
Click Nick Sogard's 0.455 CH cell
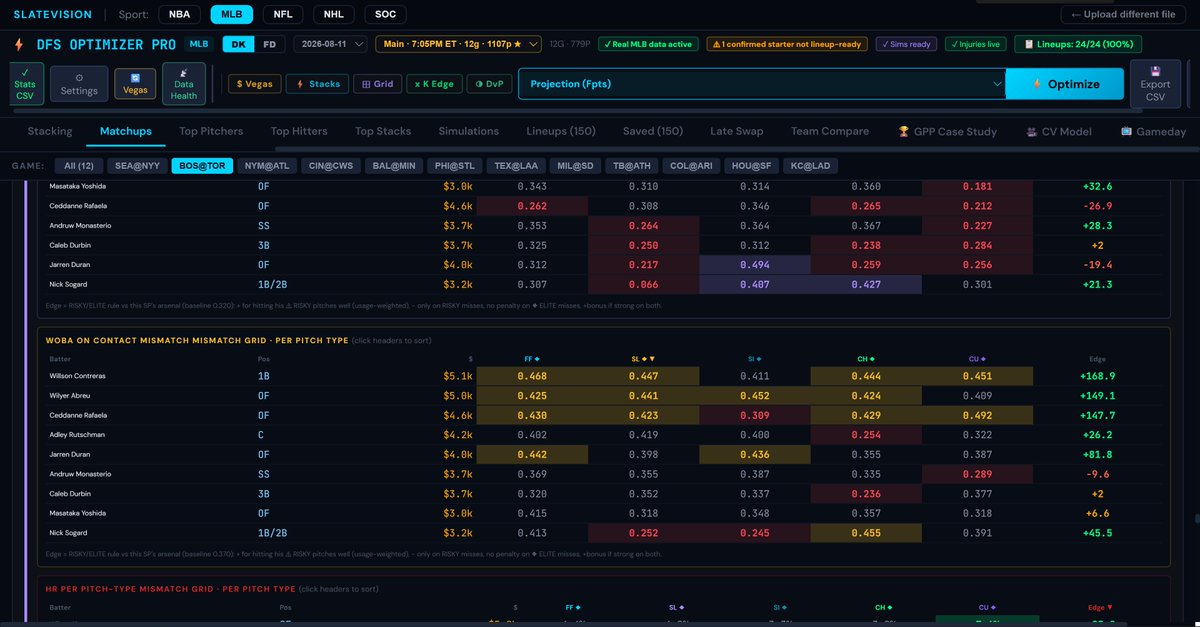coord(866,534)
